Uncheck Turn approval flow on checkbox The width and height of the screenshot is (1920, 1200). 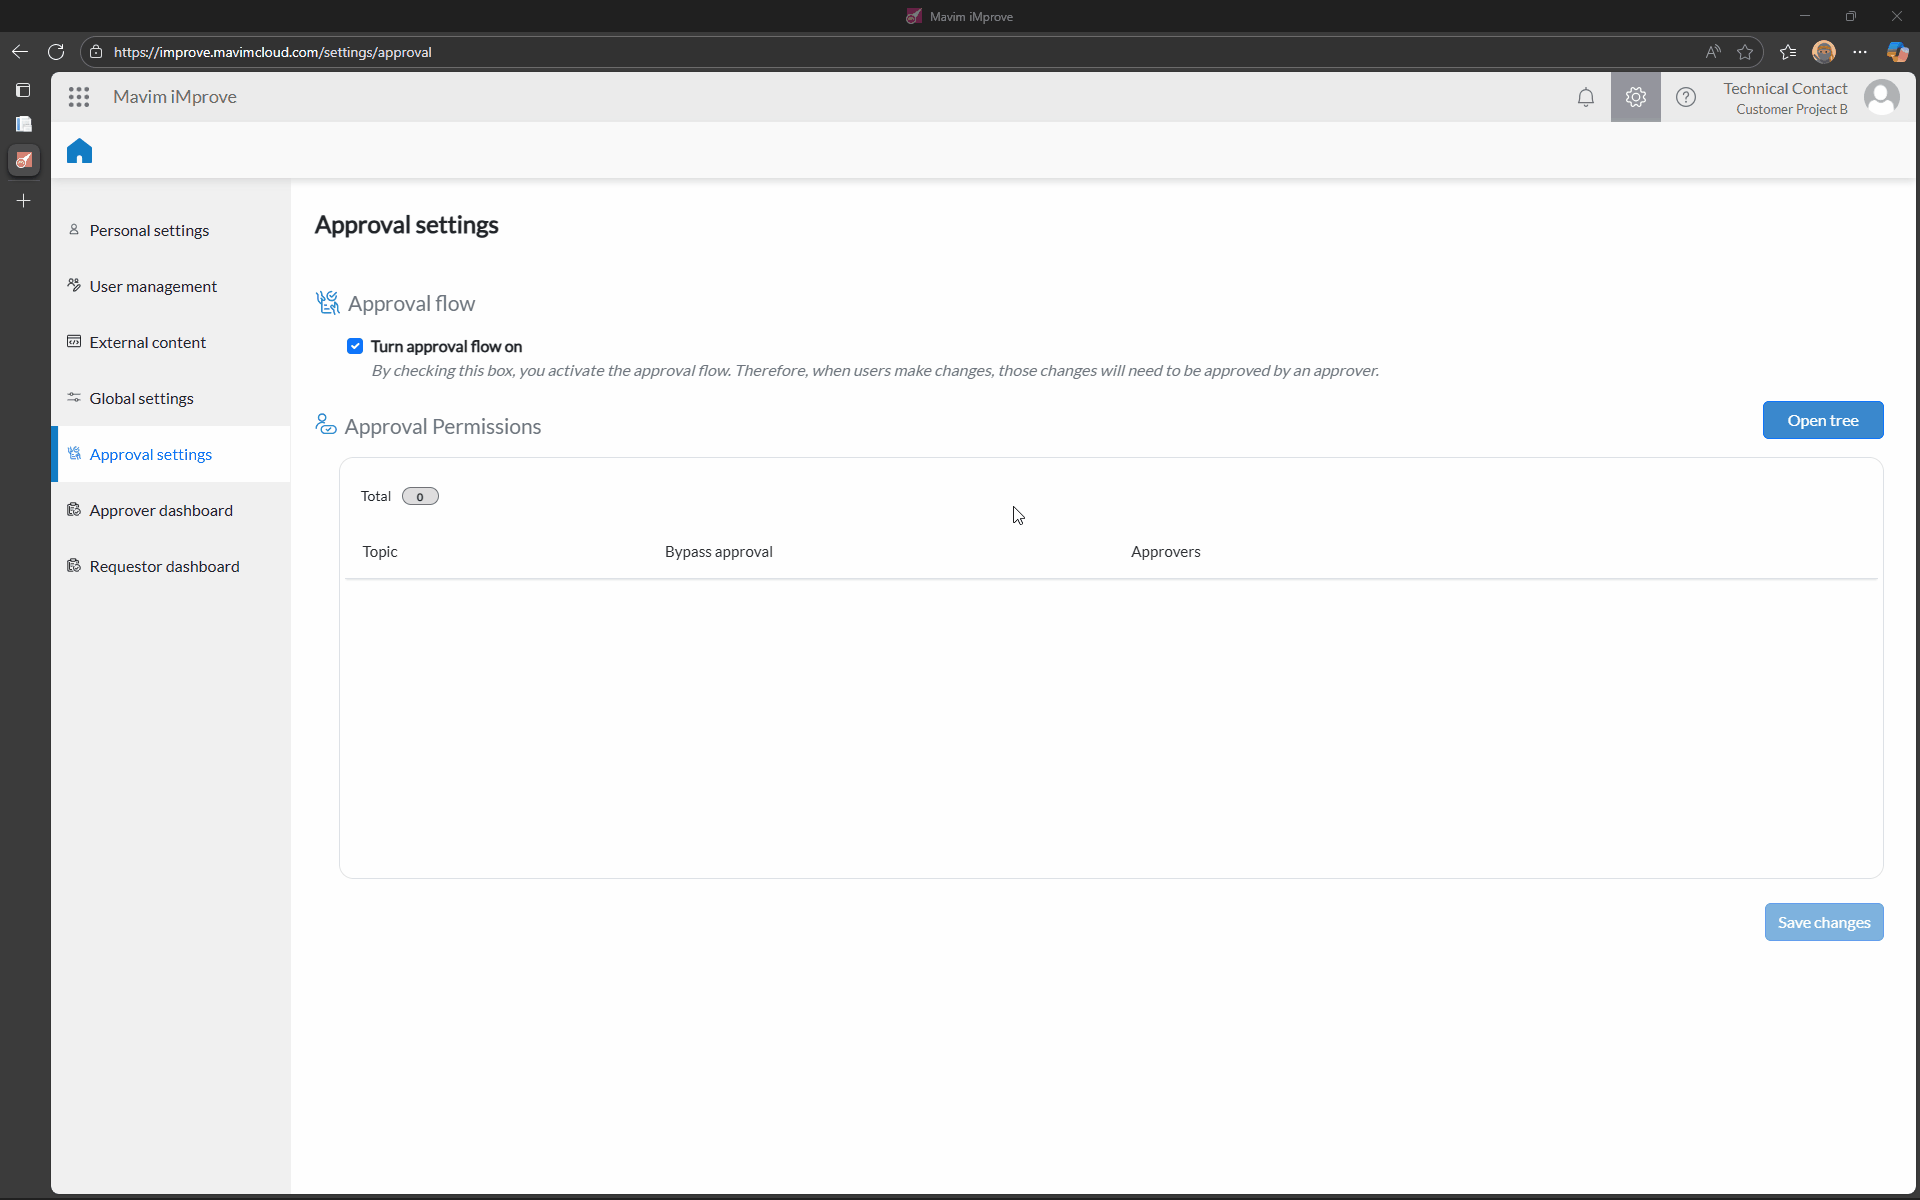click(x=355, y=346)
